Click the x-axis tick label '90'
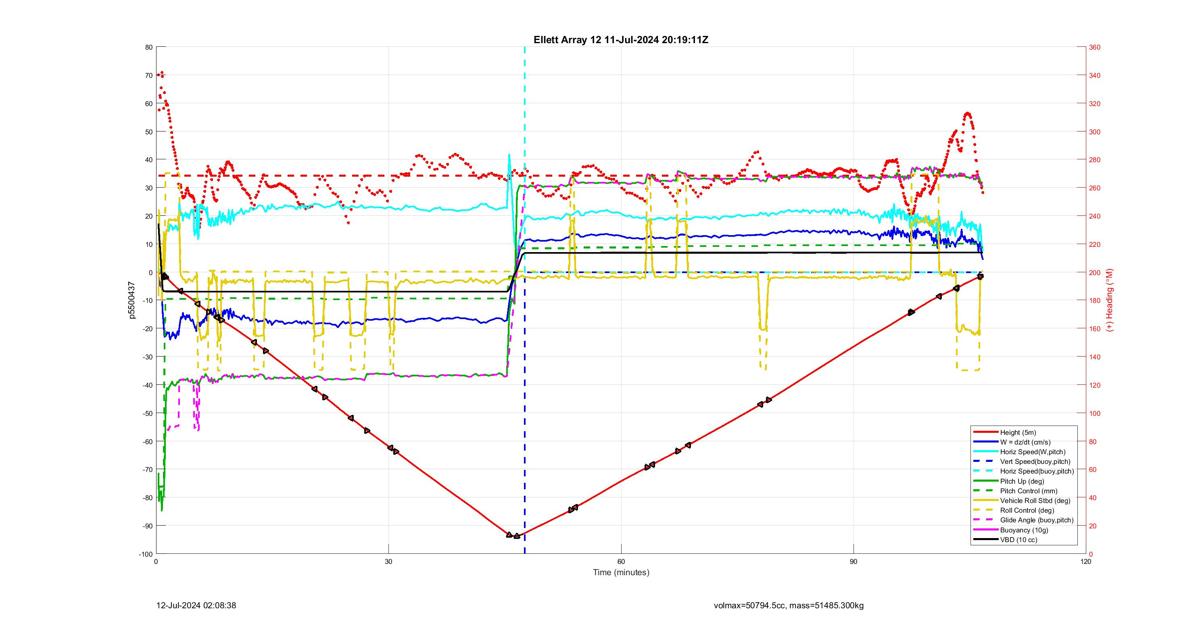This screenshot has width=1200, height=622. click(854, 561)
